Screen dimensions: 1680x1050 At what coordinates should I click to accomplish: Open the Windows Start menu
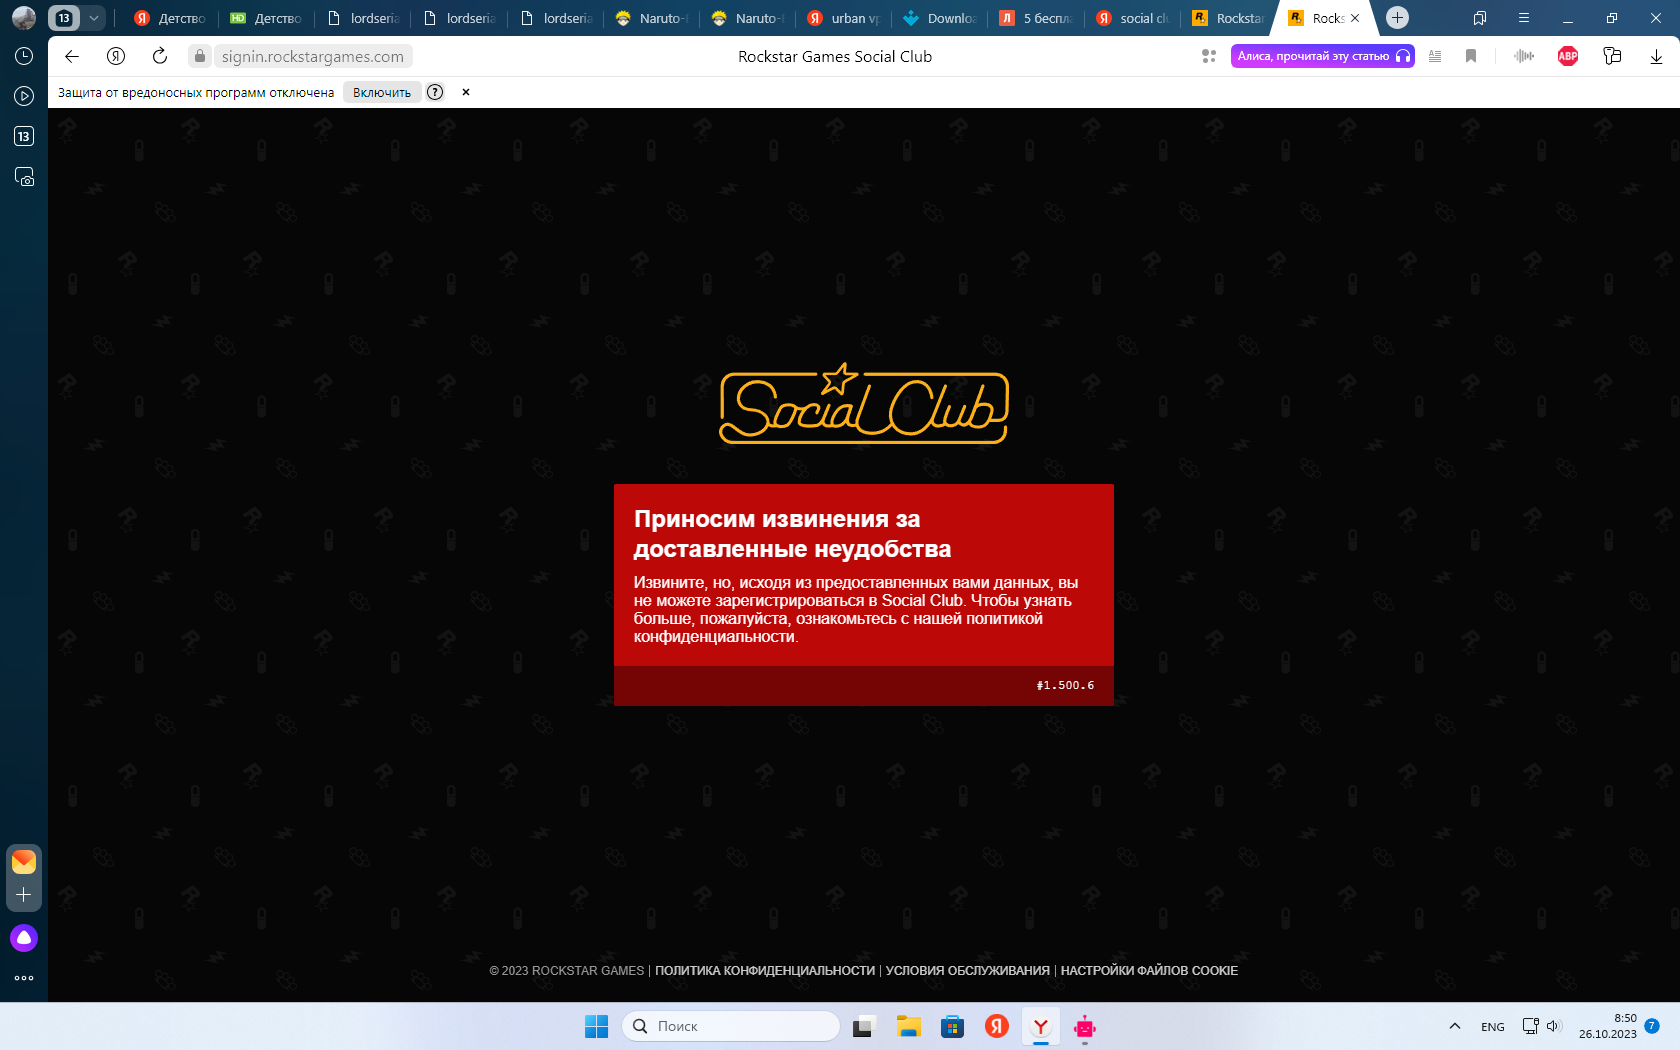596,1026
